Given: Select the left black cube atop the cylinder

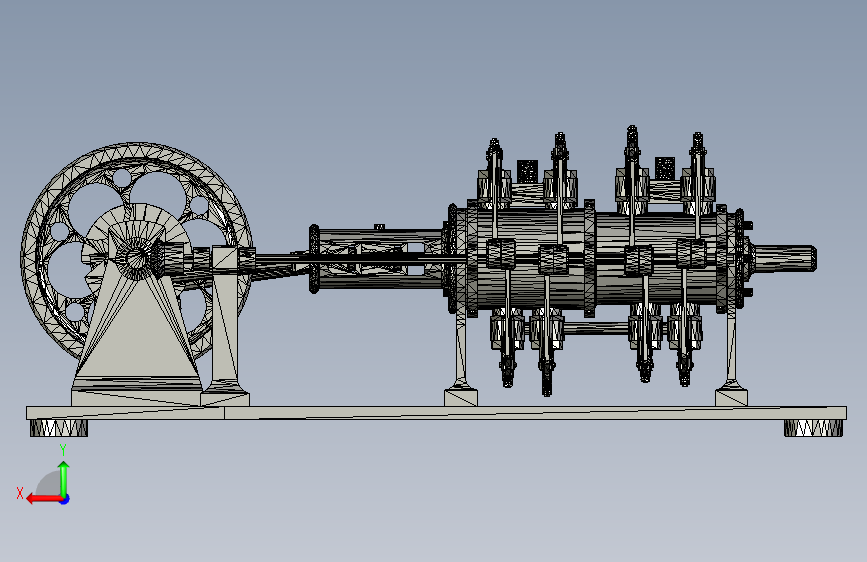Looking at the screenshot, I should point(527,171).
